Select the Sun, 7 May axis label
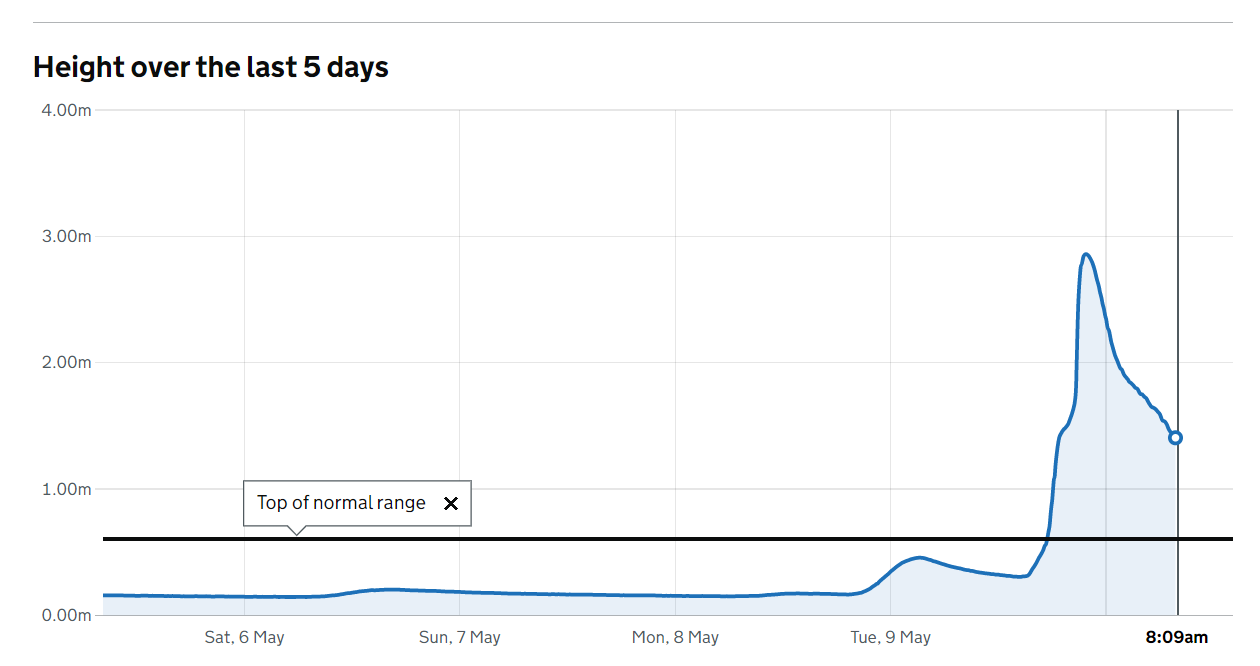This screenshot has height=666, width=1260. point(460,637)
